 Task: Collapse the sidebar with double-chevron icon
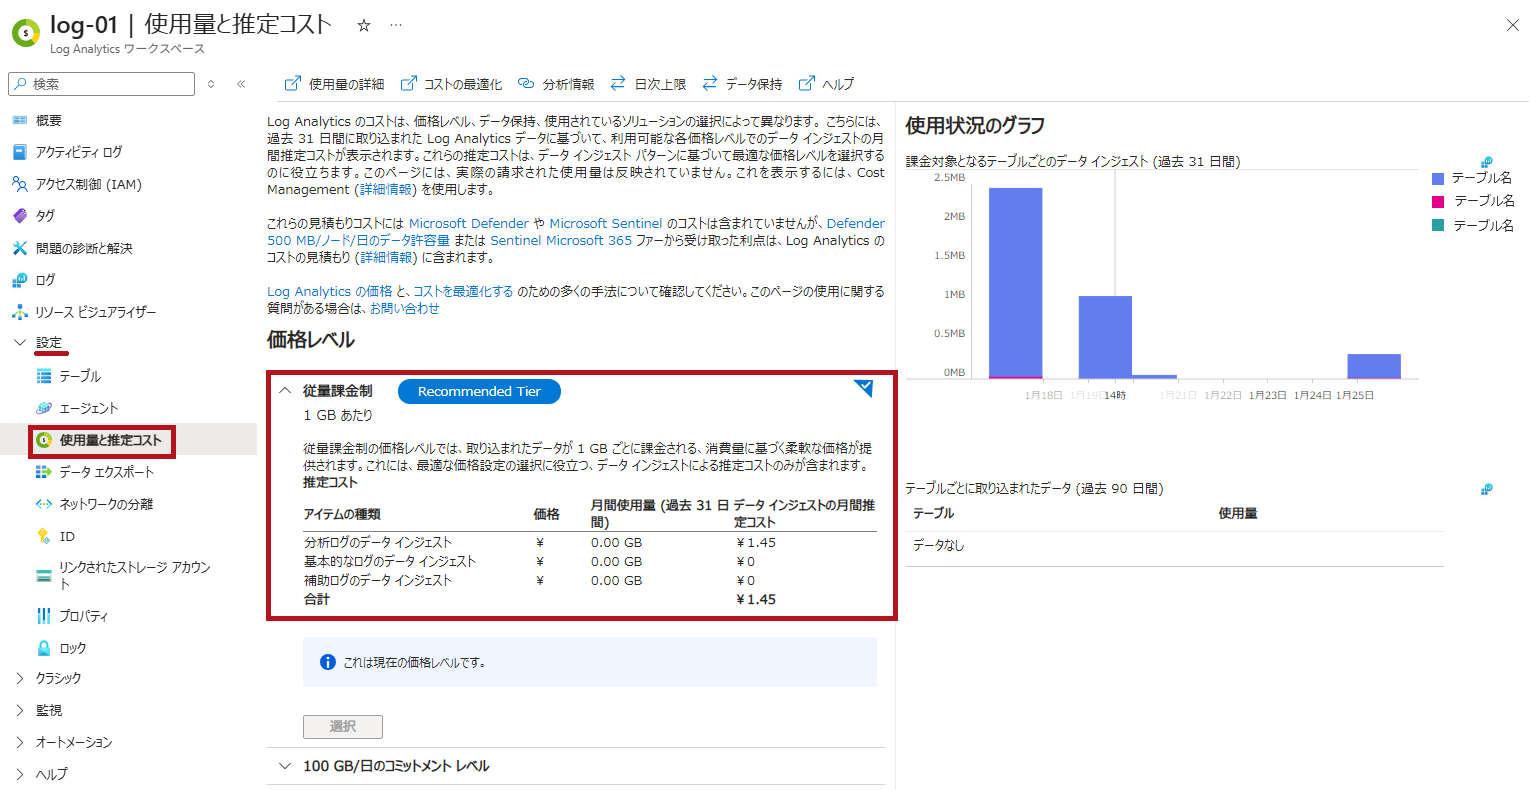coord(241,84)
